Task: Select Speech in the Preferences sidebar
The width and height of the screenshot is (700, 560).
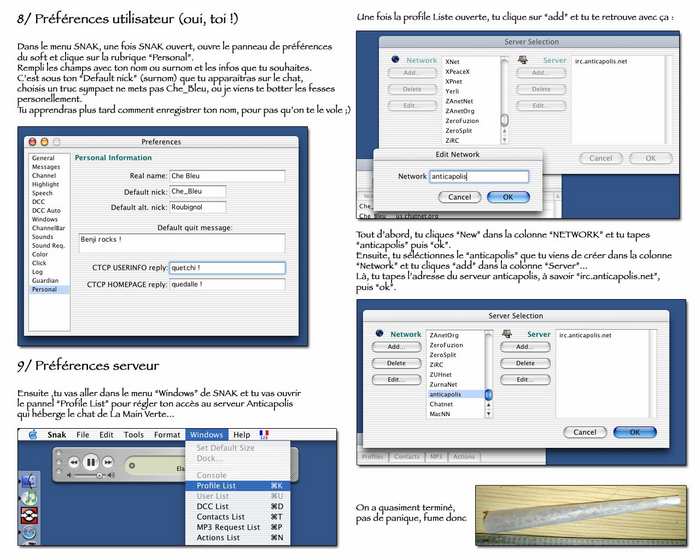Action: coord(42,193)
